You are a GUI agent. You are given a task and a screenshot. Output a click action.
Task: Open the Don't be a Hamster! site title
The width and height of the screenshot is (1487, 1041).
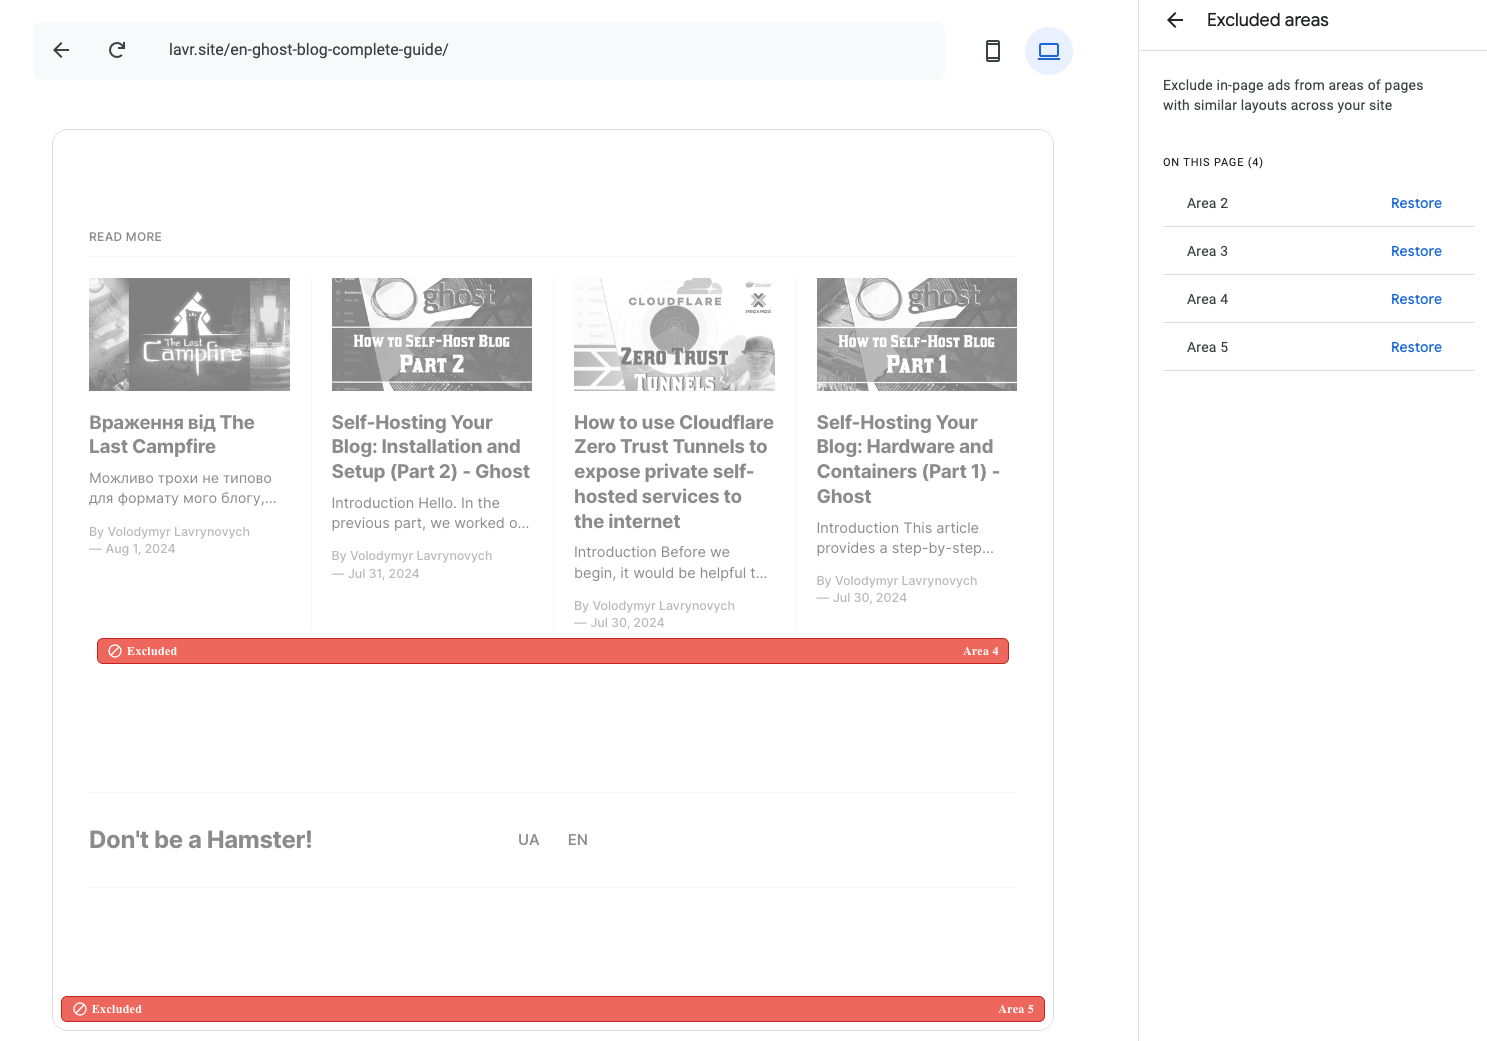click(200, 840)
